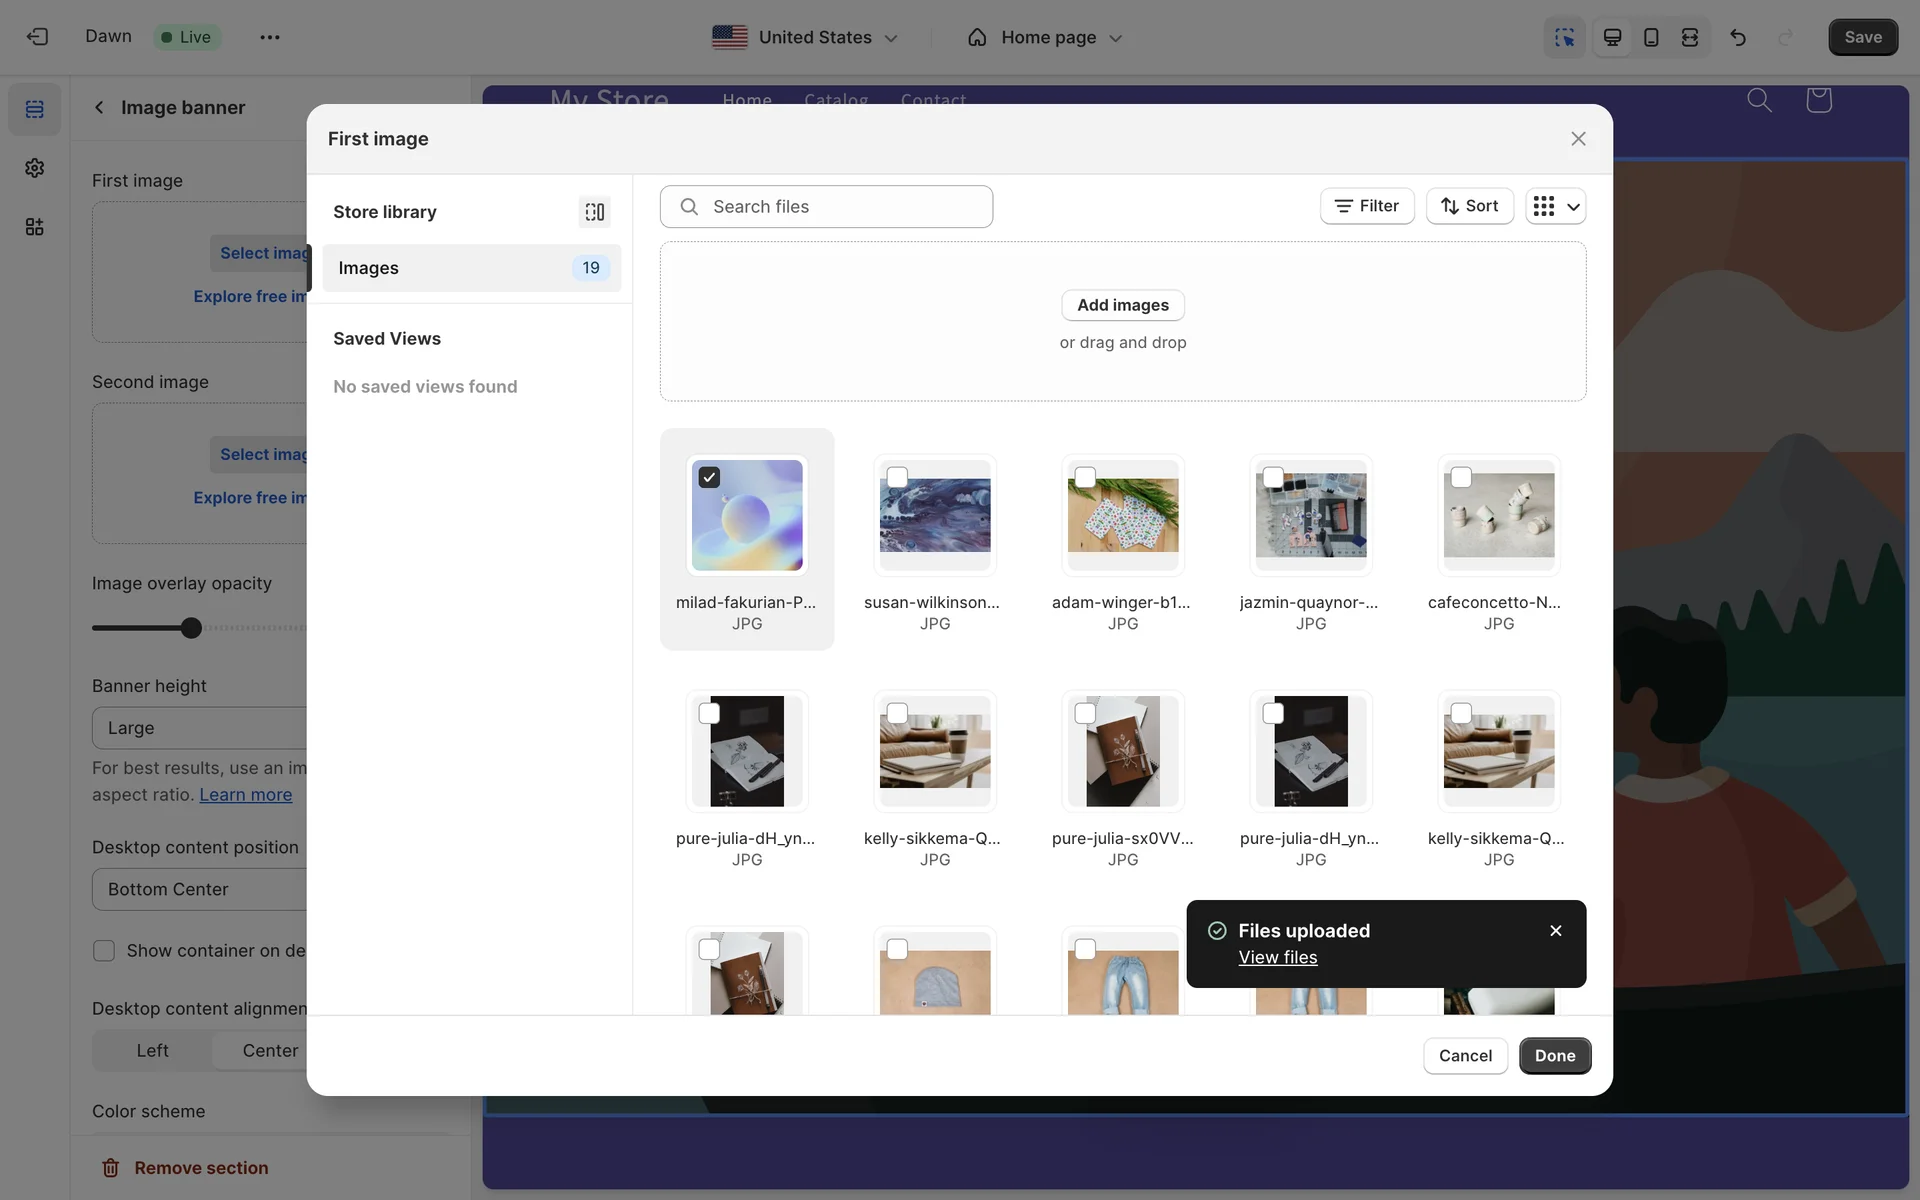Open the Sort menu
The width and height of the screenshot is (1920, 1200).
(x=1469, y=206)
